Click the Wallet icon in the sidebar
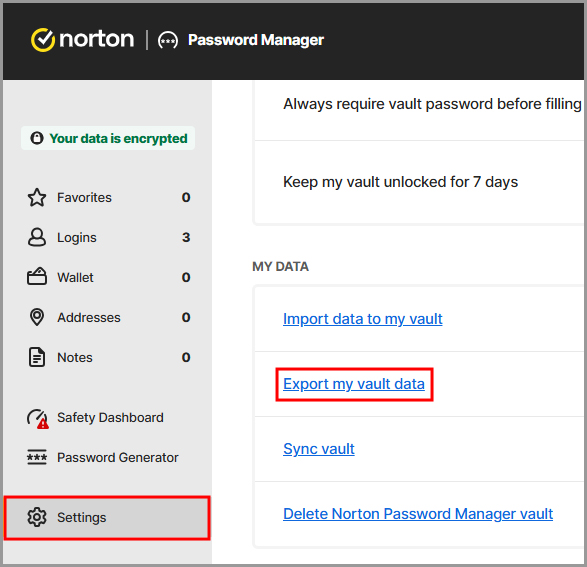This screenshot has width=587, height=567. point(37,277)
